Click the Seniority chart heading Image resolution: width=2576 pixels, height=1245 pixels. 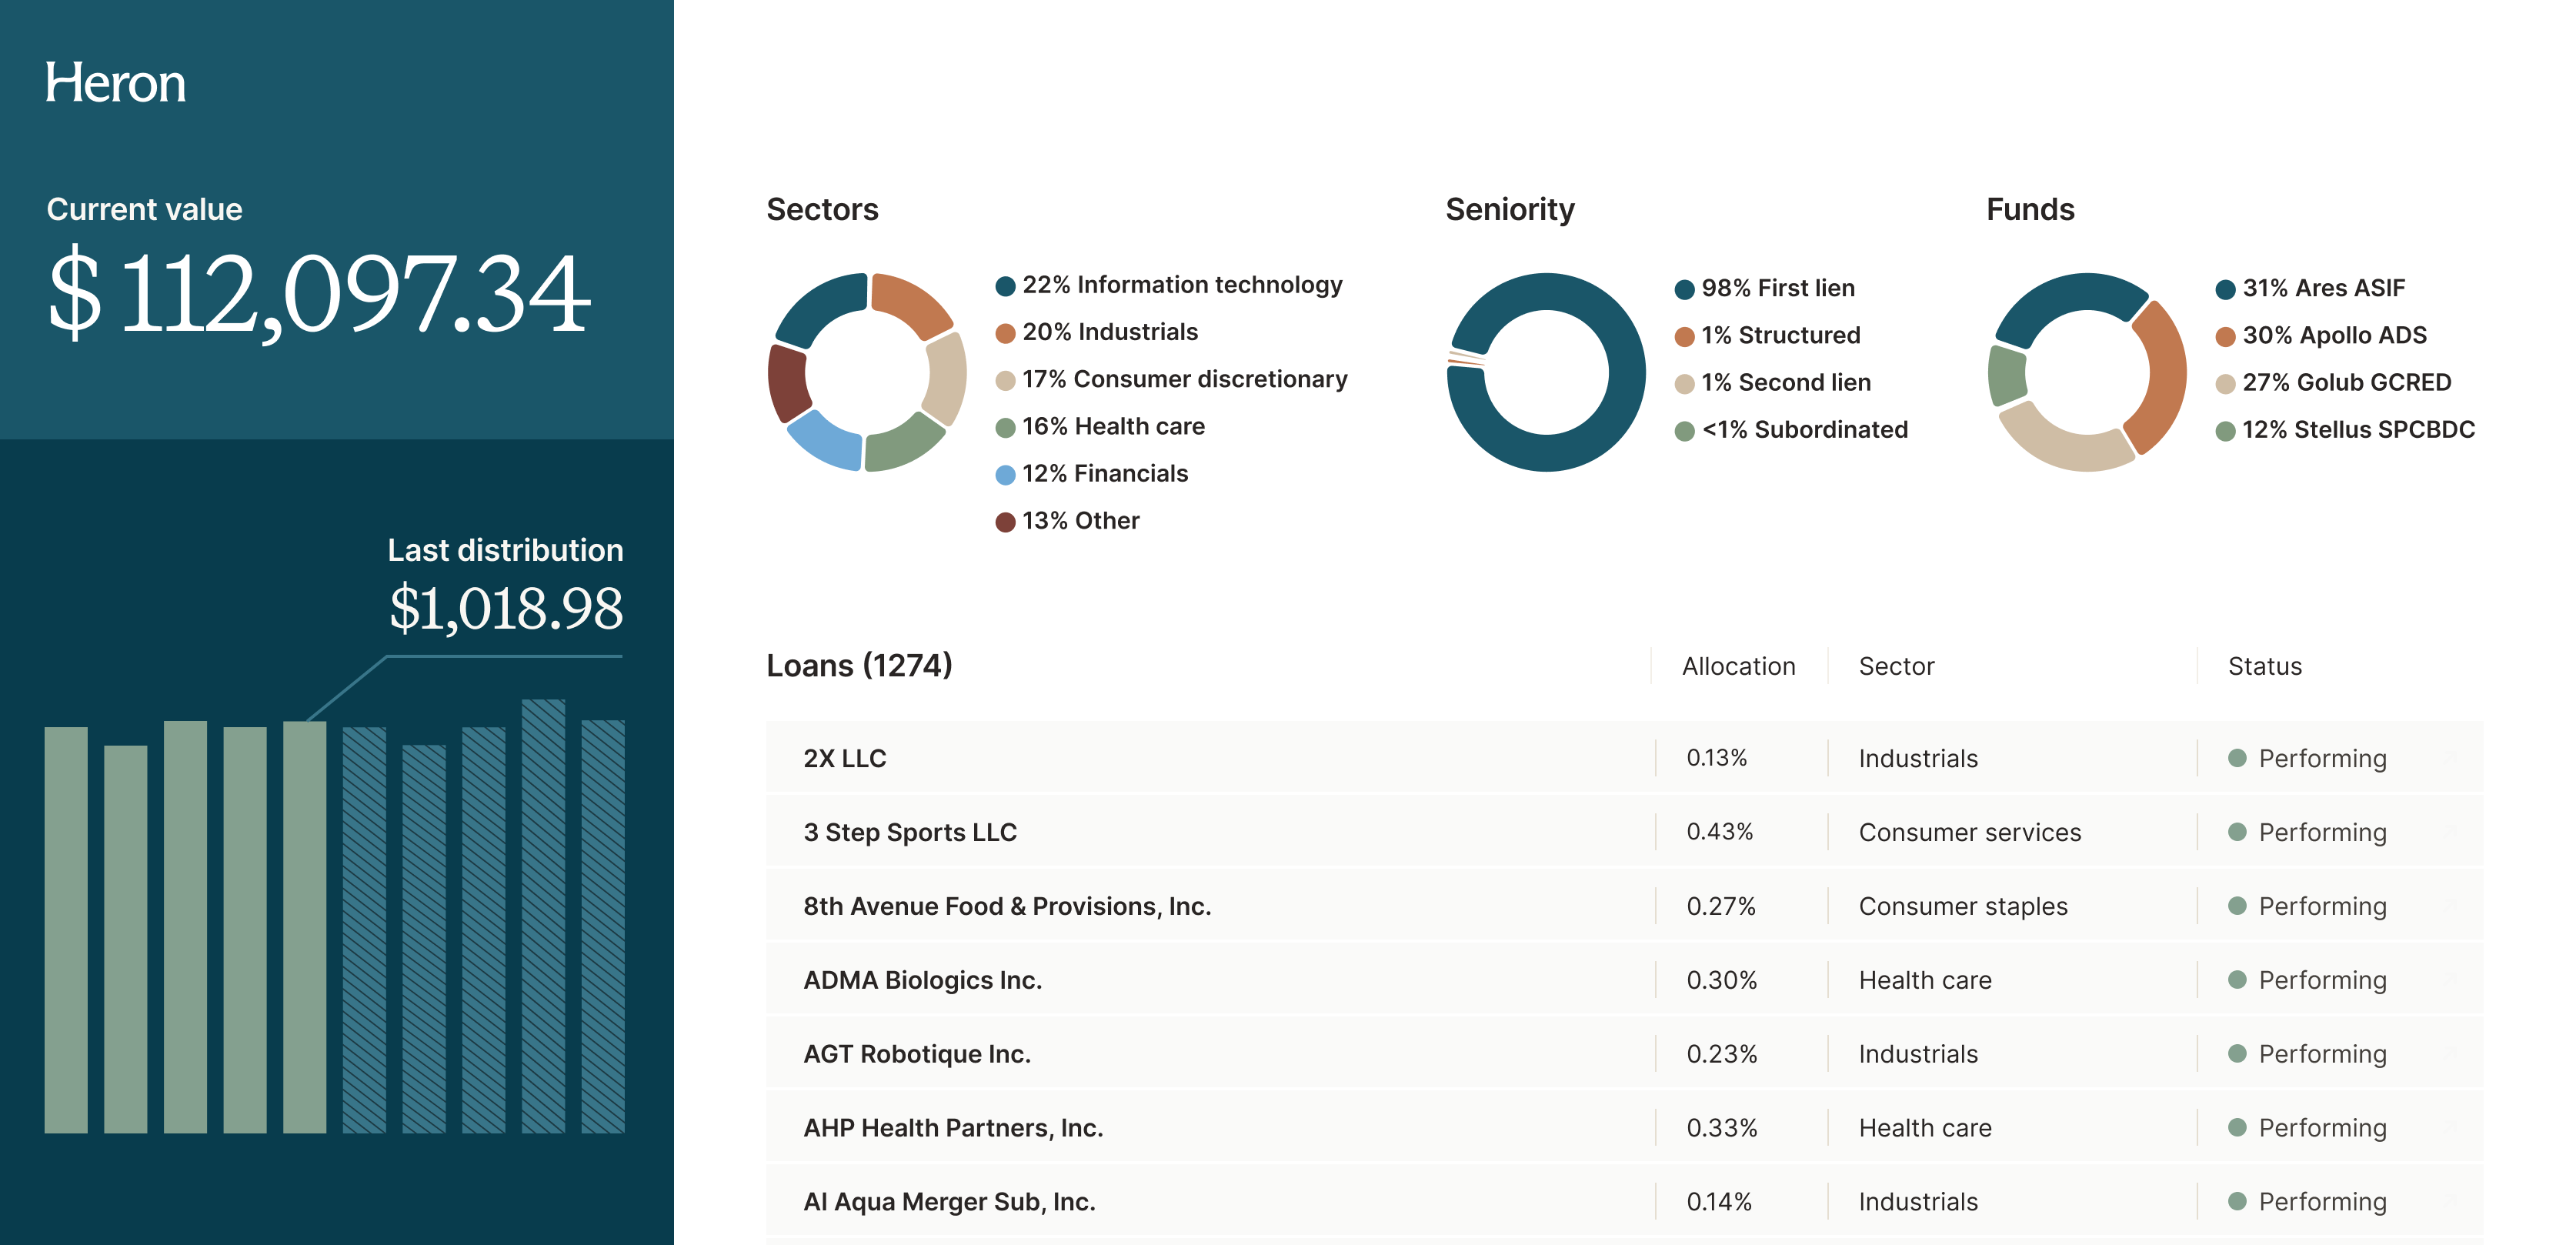click(x=1509, y=209)
